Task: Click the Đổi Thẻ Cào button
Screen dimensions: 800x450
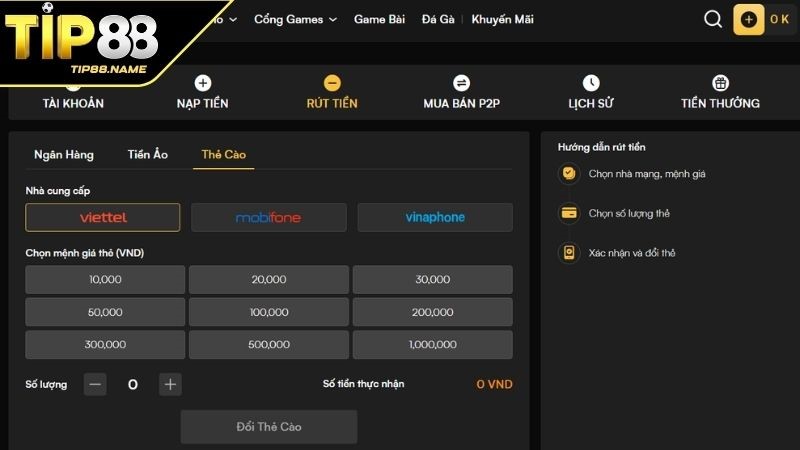Action: pyautogui.click(x=269, y=427)
